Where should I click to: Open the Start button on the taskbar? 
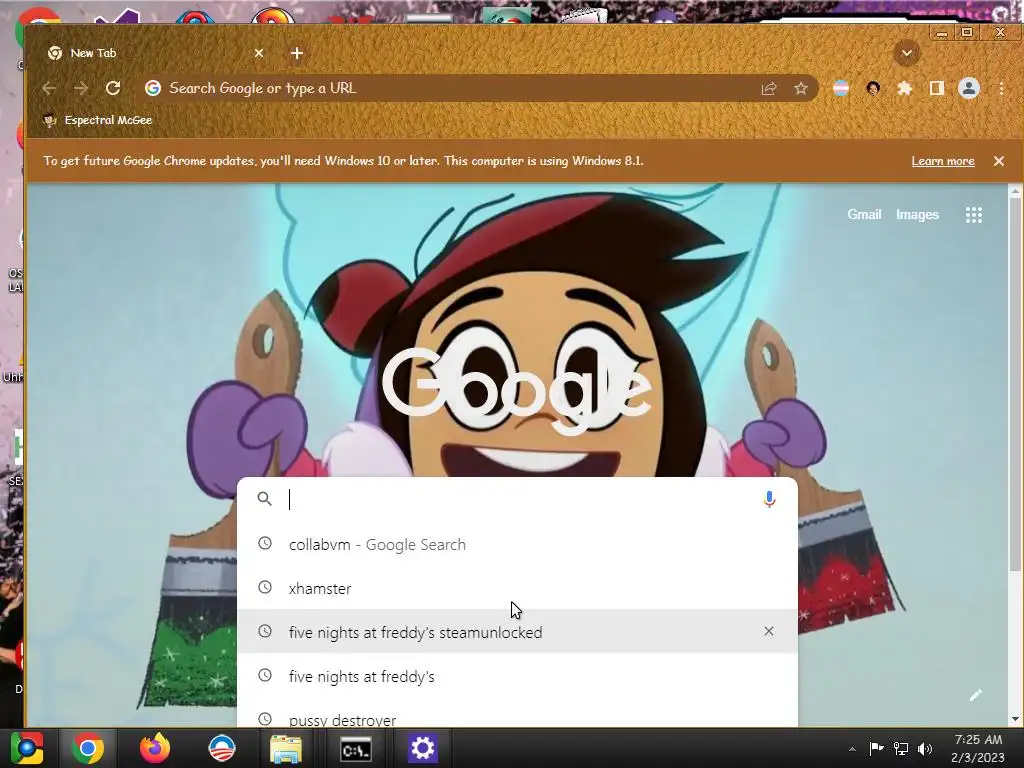(27, 748)
